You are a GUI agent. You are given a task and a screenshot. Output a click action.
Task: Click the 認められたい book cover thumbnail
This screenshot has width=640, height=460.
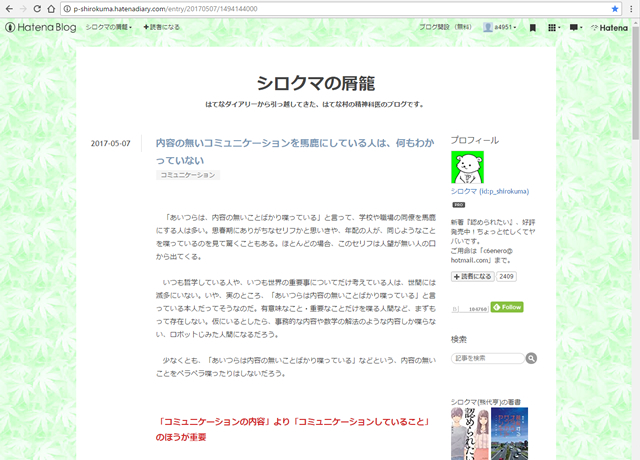(467, 432)
